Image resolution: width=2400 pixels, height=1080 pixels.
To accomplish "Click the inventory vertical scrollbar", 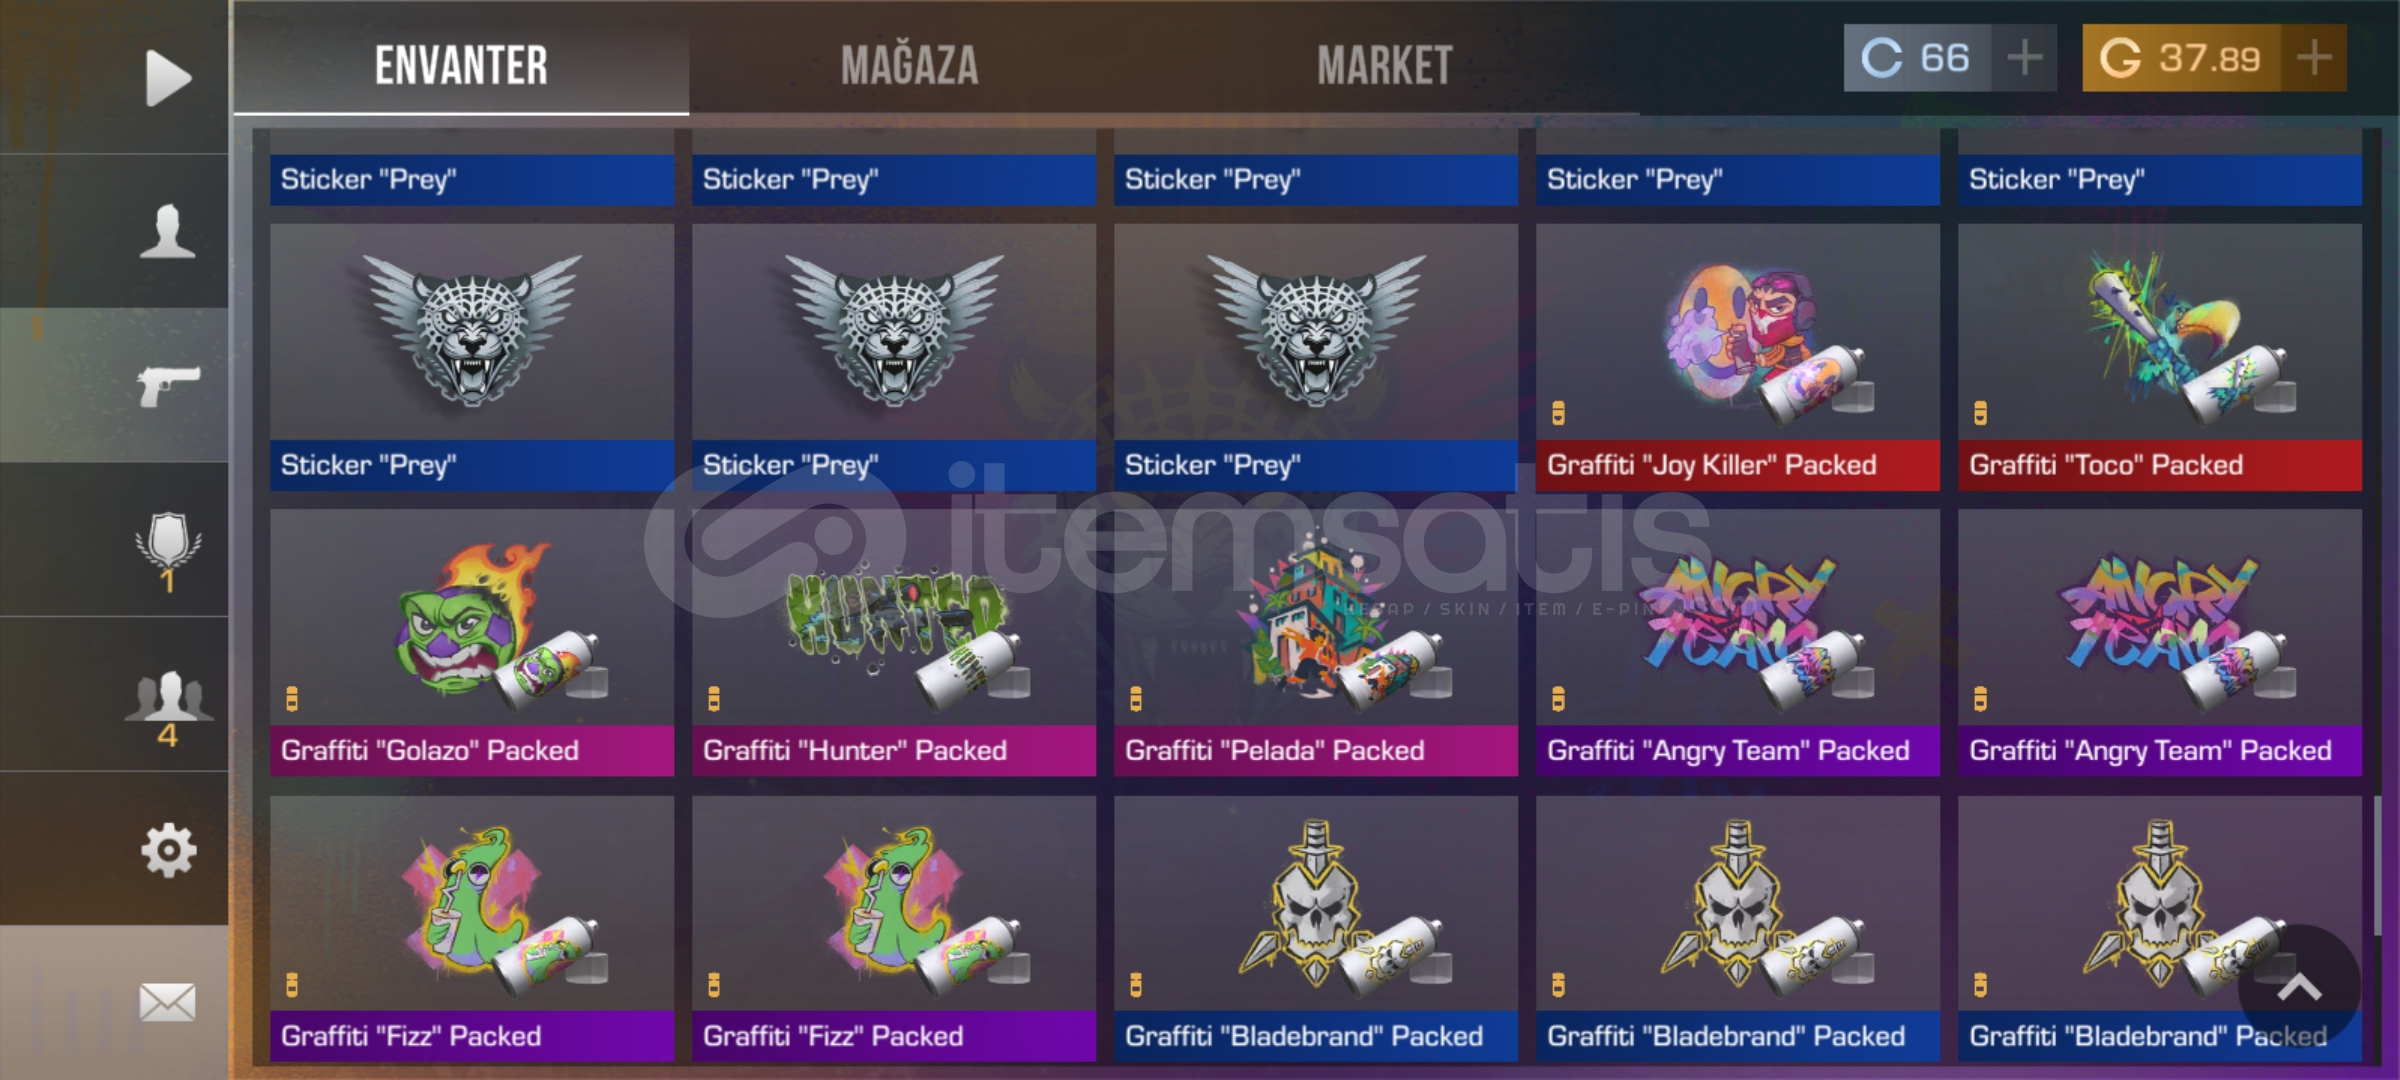I will tap(2378, 866).
